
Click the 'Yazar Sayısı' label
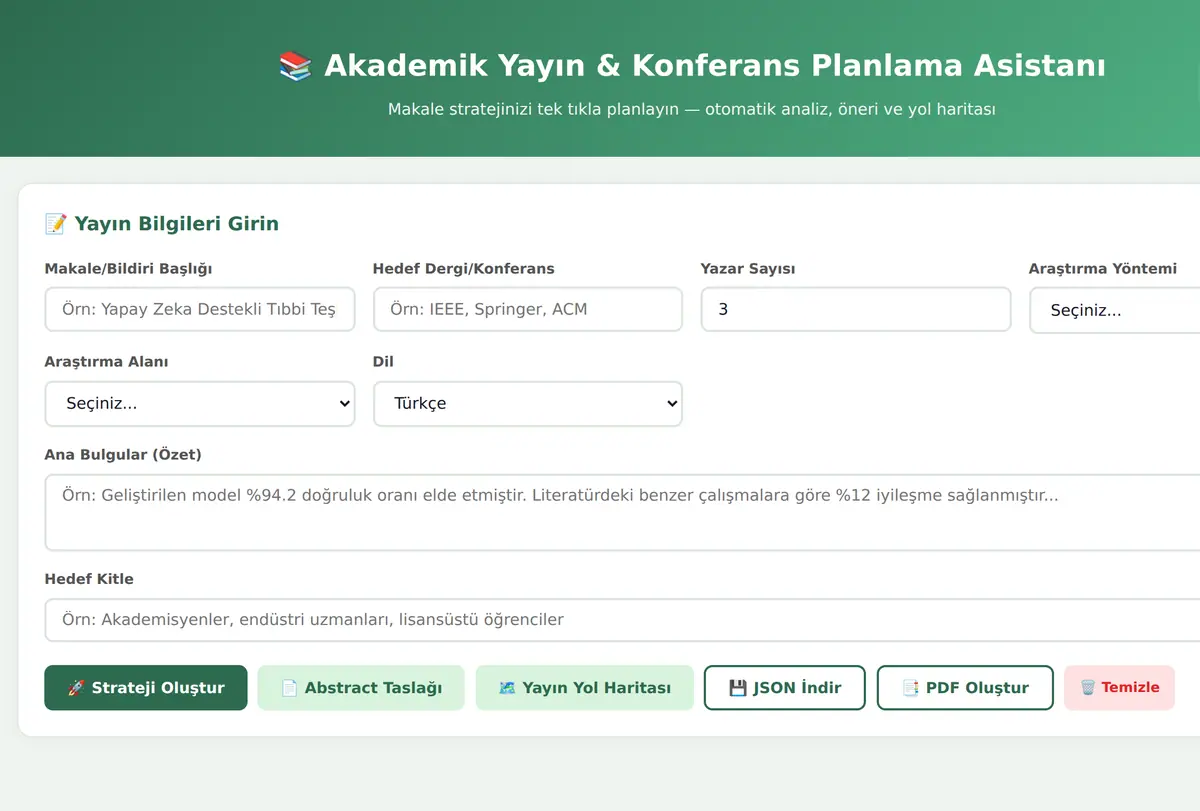[748, 269]
